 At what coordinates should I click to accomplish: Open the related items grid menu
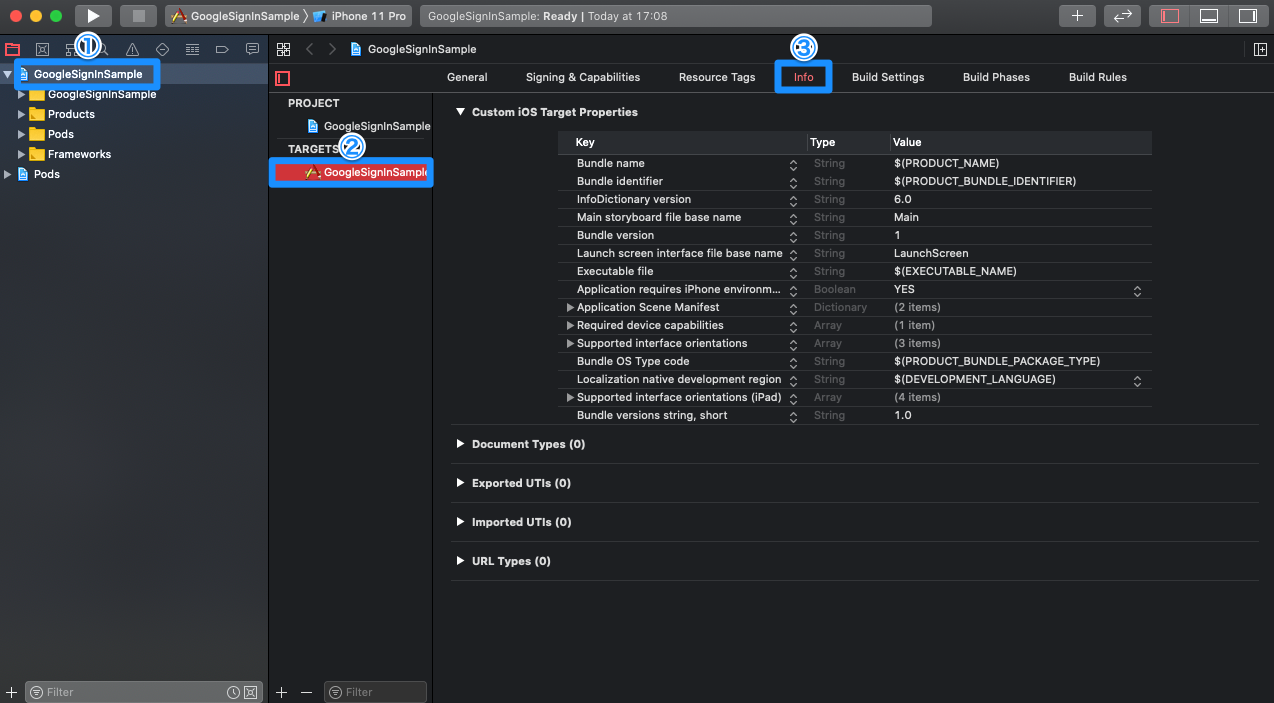[x=284, y=49]
